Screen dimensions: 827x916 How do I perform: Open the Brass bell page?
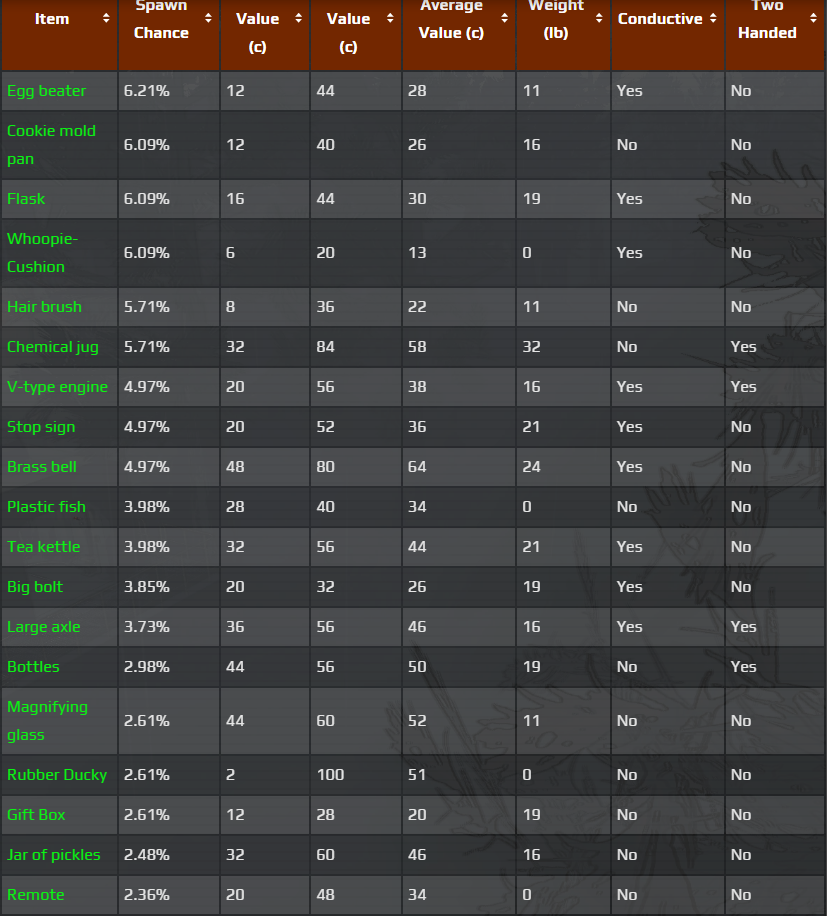point(42,467)
